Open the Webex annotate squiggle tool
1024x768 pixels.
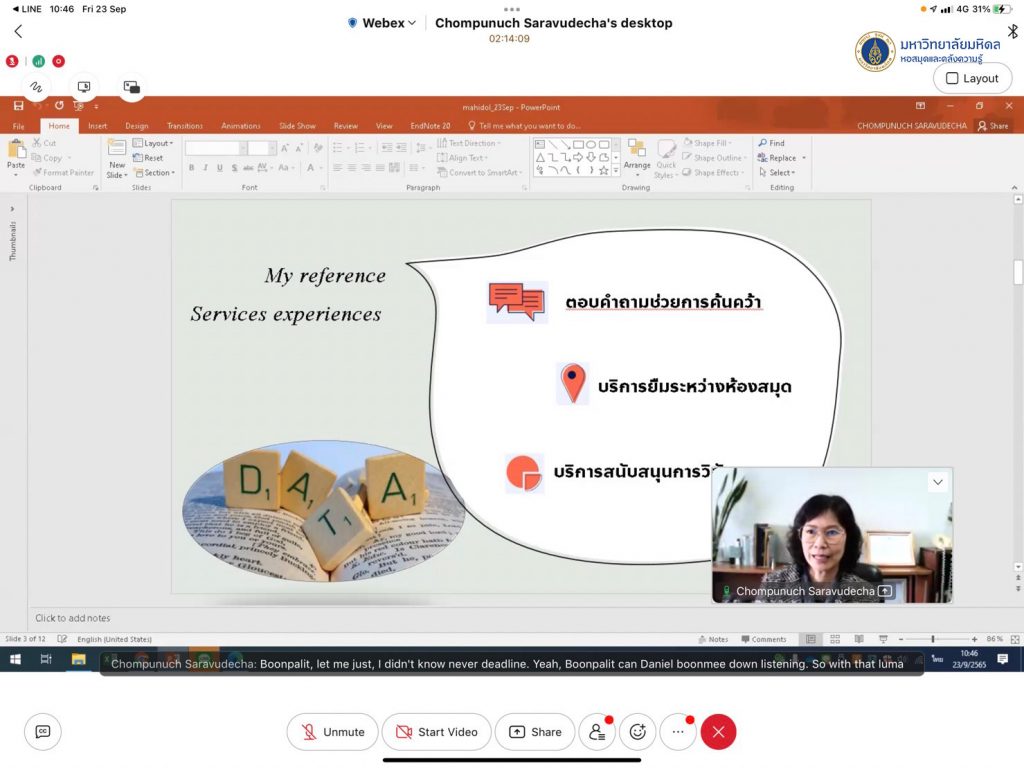[37, 87]
